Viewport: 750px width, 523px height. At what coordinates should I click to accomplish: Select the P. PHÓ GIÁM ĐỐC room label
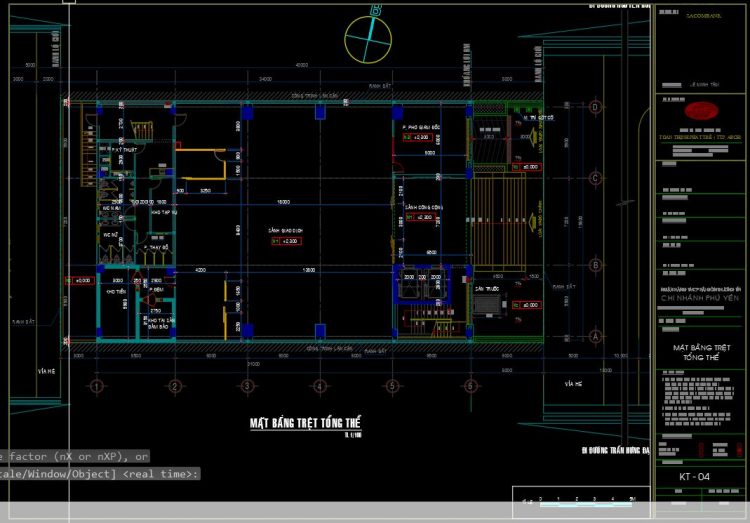pyautogui.click(x=423, y=129)
